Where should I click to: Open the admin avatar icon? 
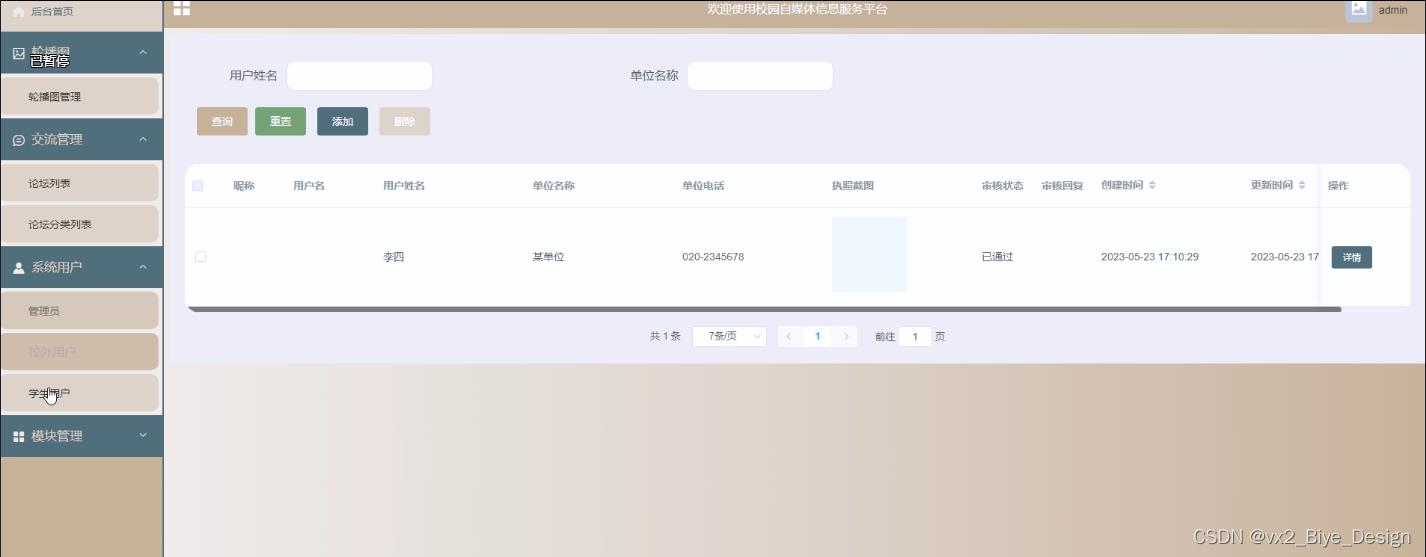pyautogui.click(x=1358, y=9)
